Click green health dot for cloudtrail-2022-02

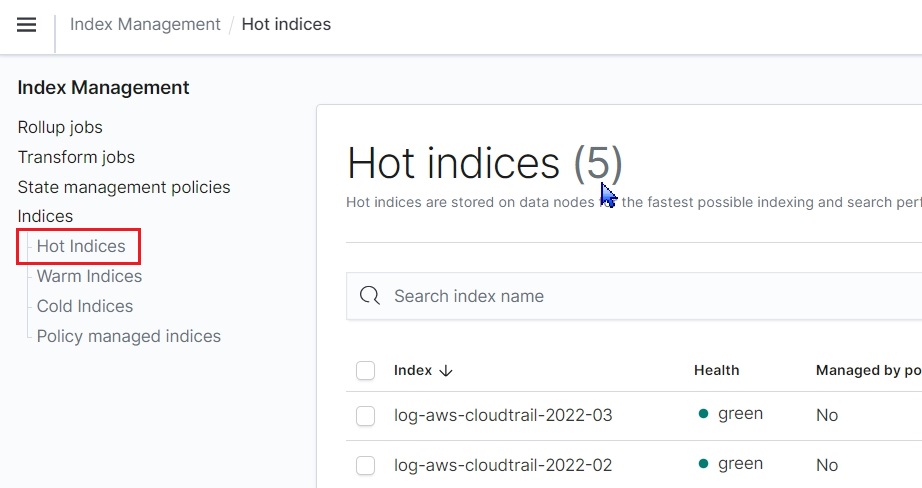click(703, 464)
